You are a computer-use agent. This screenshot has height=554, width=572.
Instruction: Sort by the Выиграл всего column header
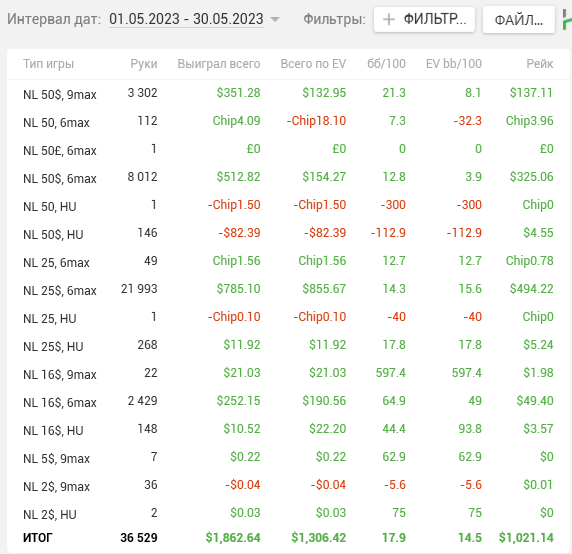(x=219, y=64)
